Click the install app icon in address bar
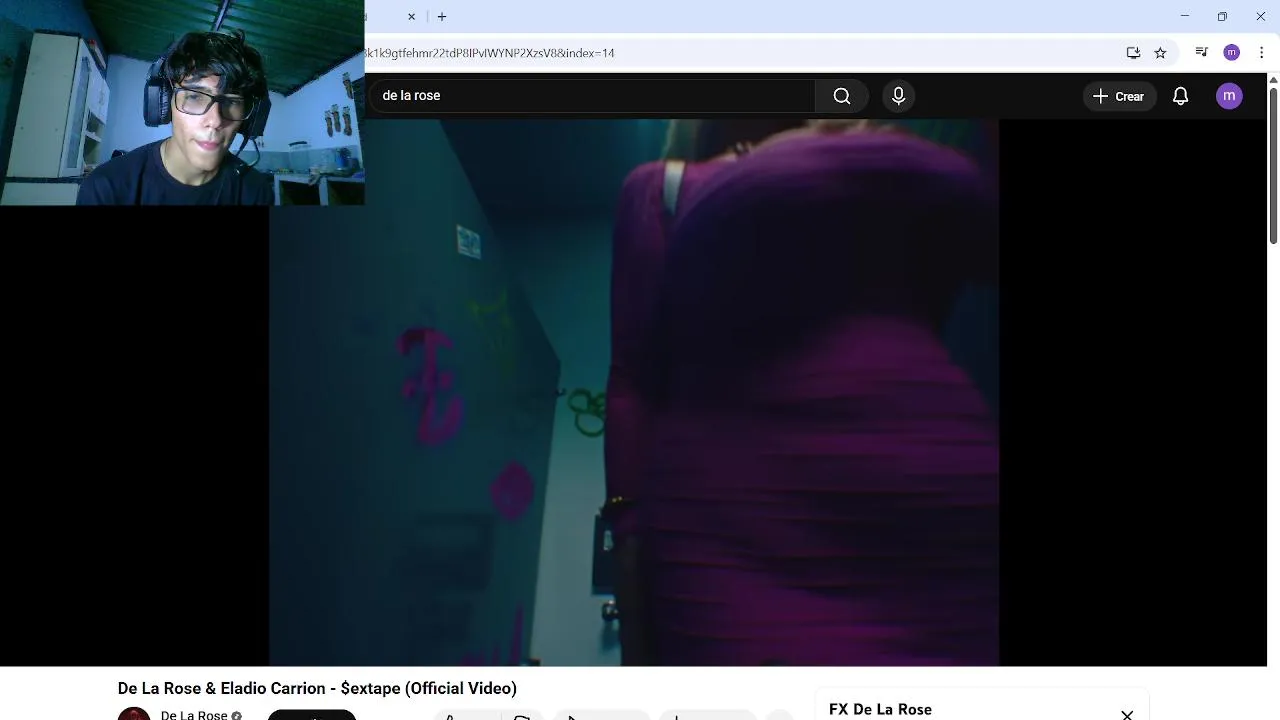 (x=1133, y=53)
